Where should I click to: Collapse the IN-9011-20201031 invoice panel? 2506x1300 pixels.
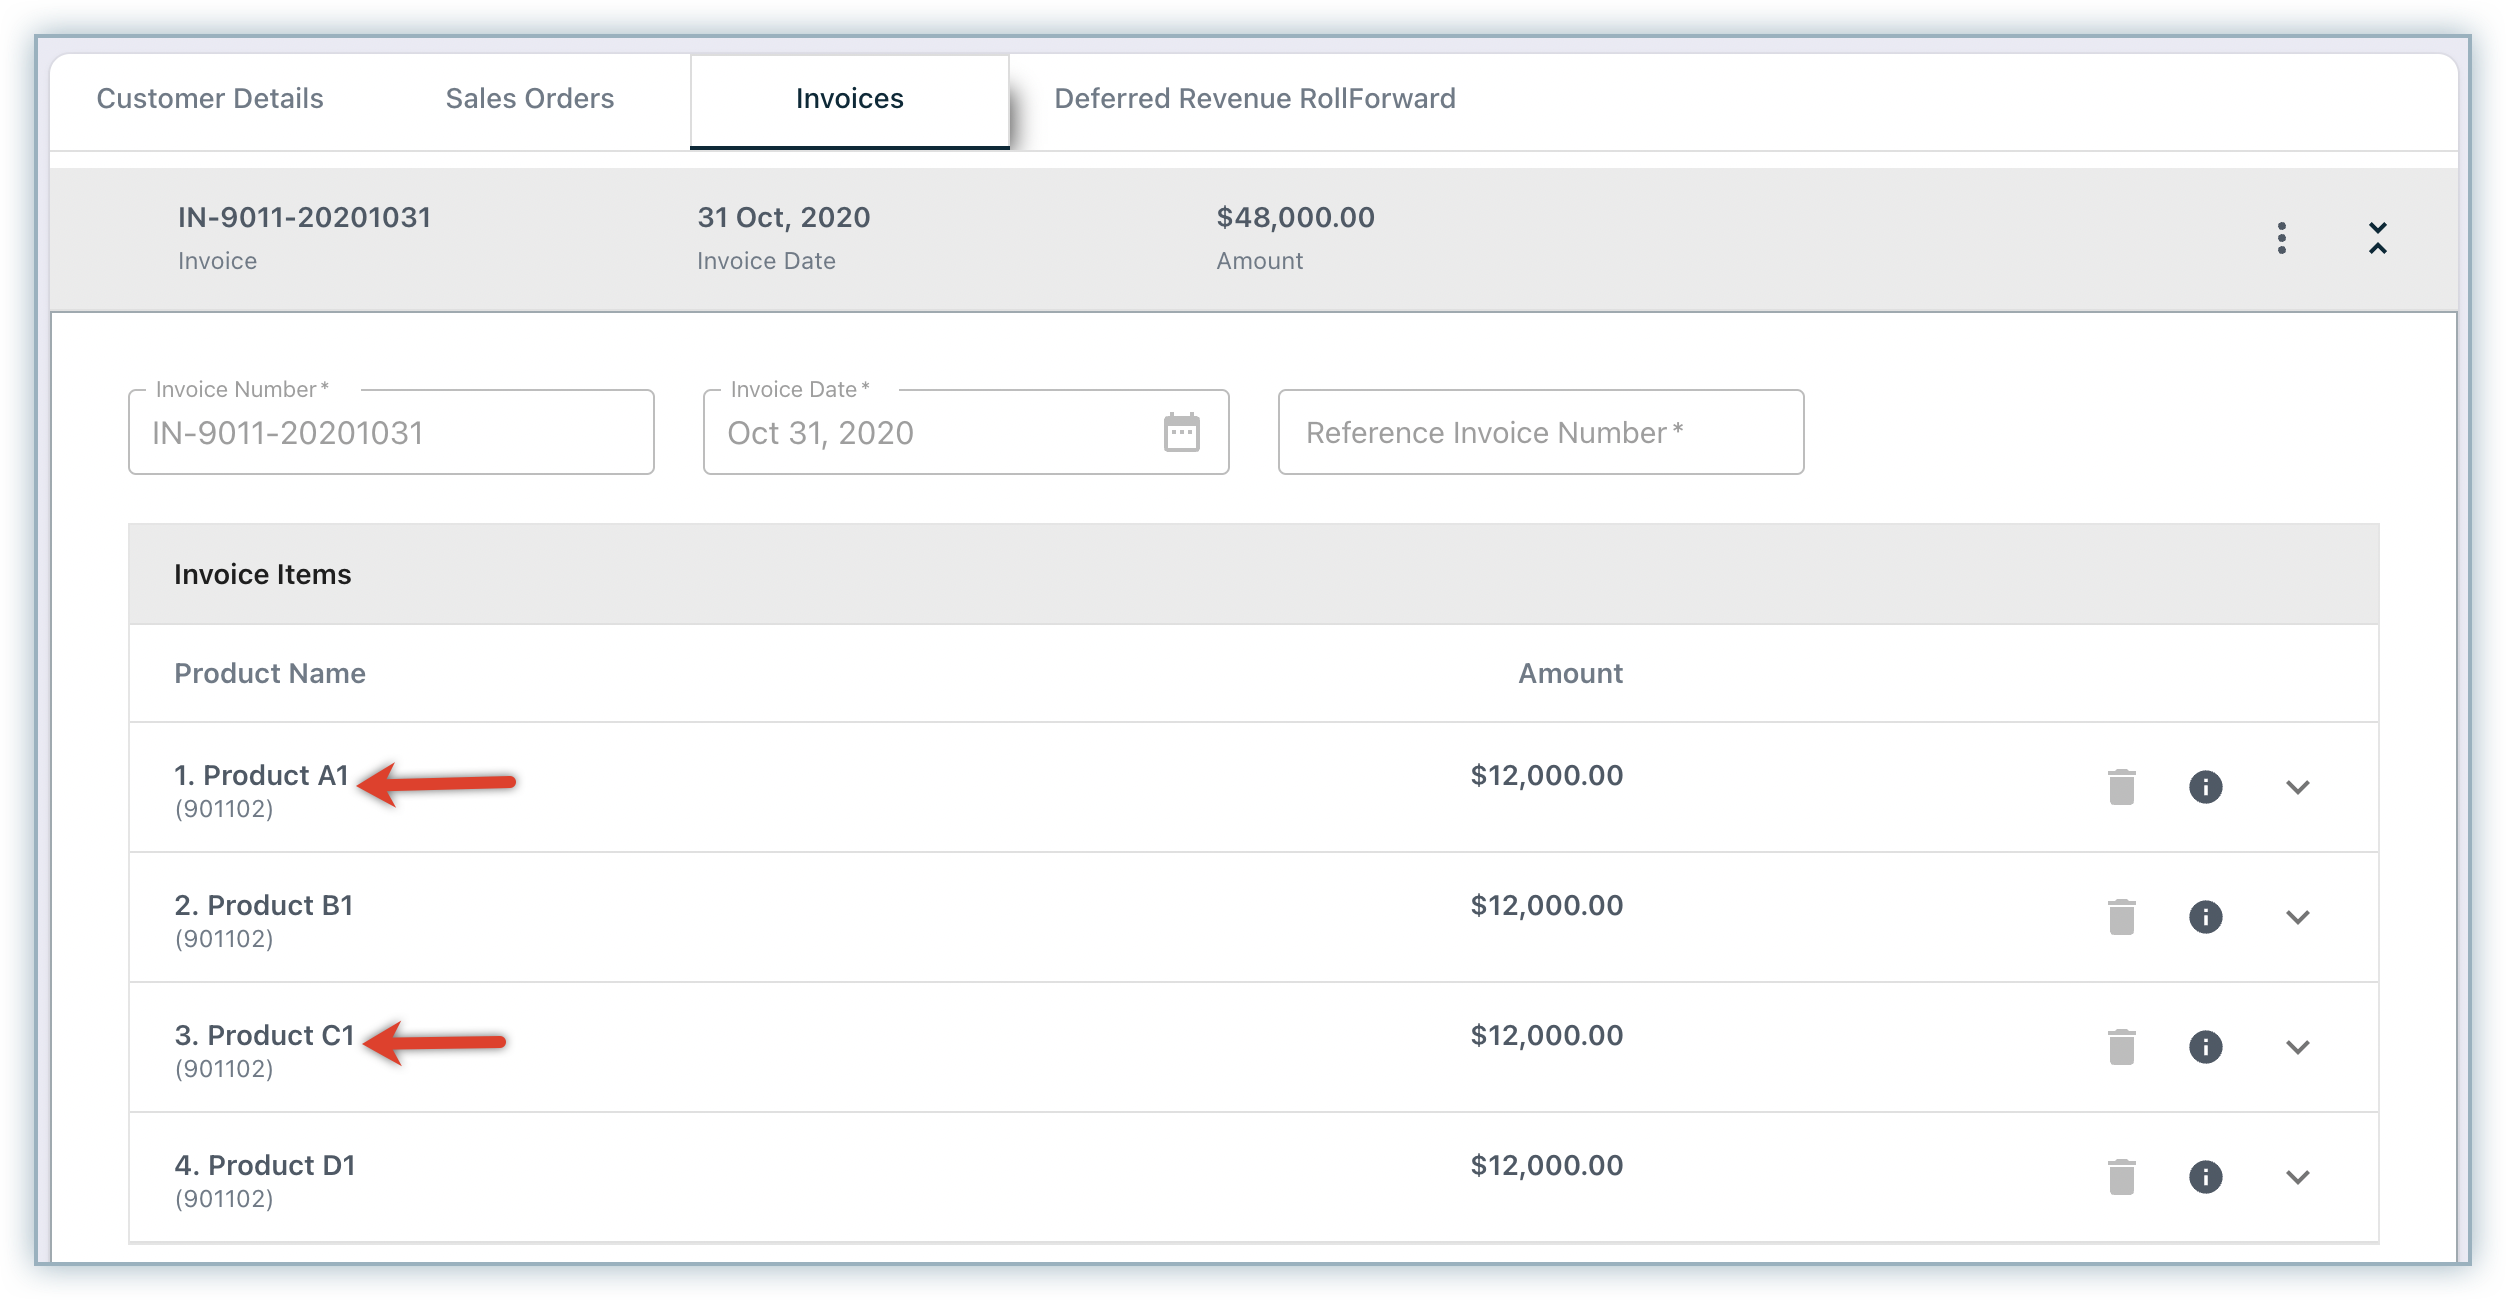coord(2377,238)
